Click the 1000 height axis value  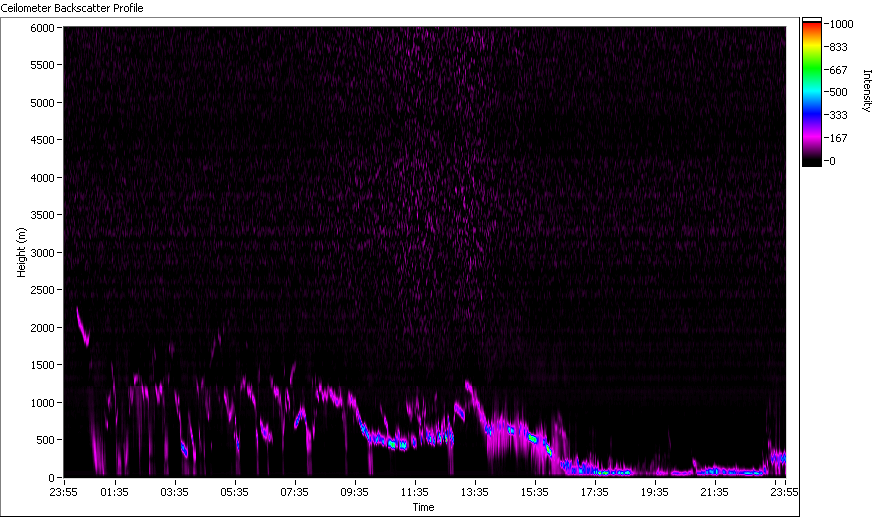[42, 403]
